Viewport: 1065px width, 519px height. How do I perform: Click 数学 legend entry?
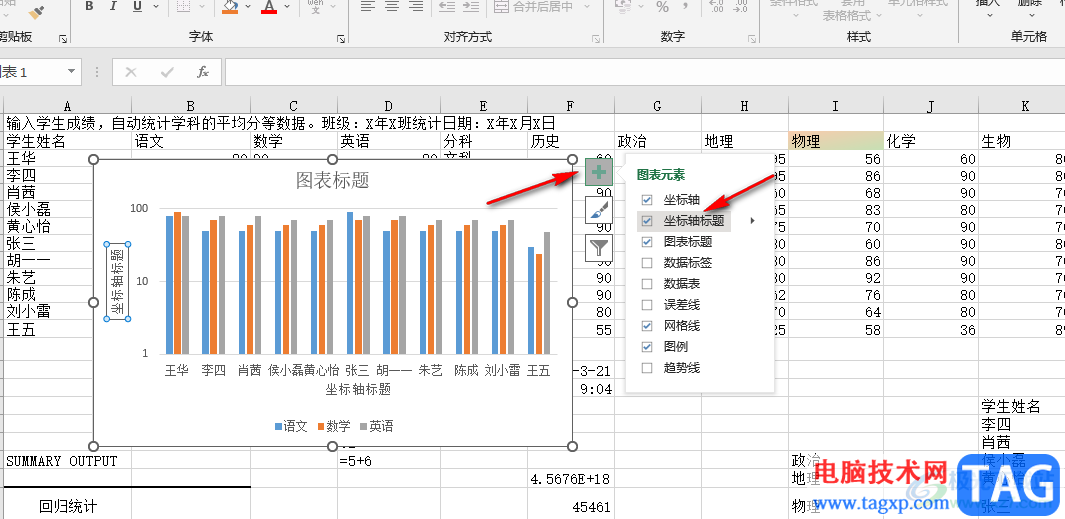[333, 427]
